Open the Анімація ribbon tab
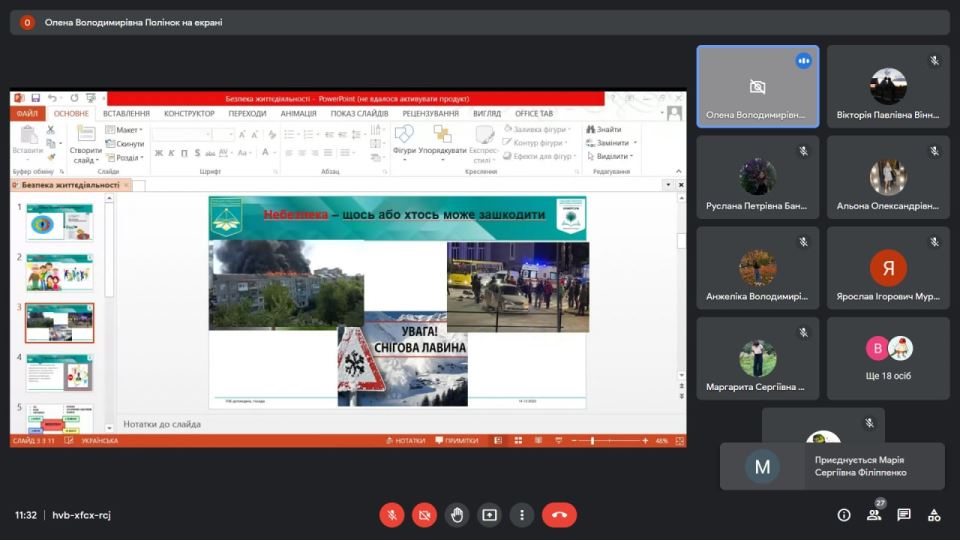Viewport: 960px width, 540px height. pos(298,114)
